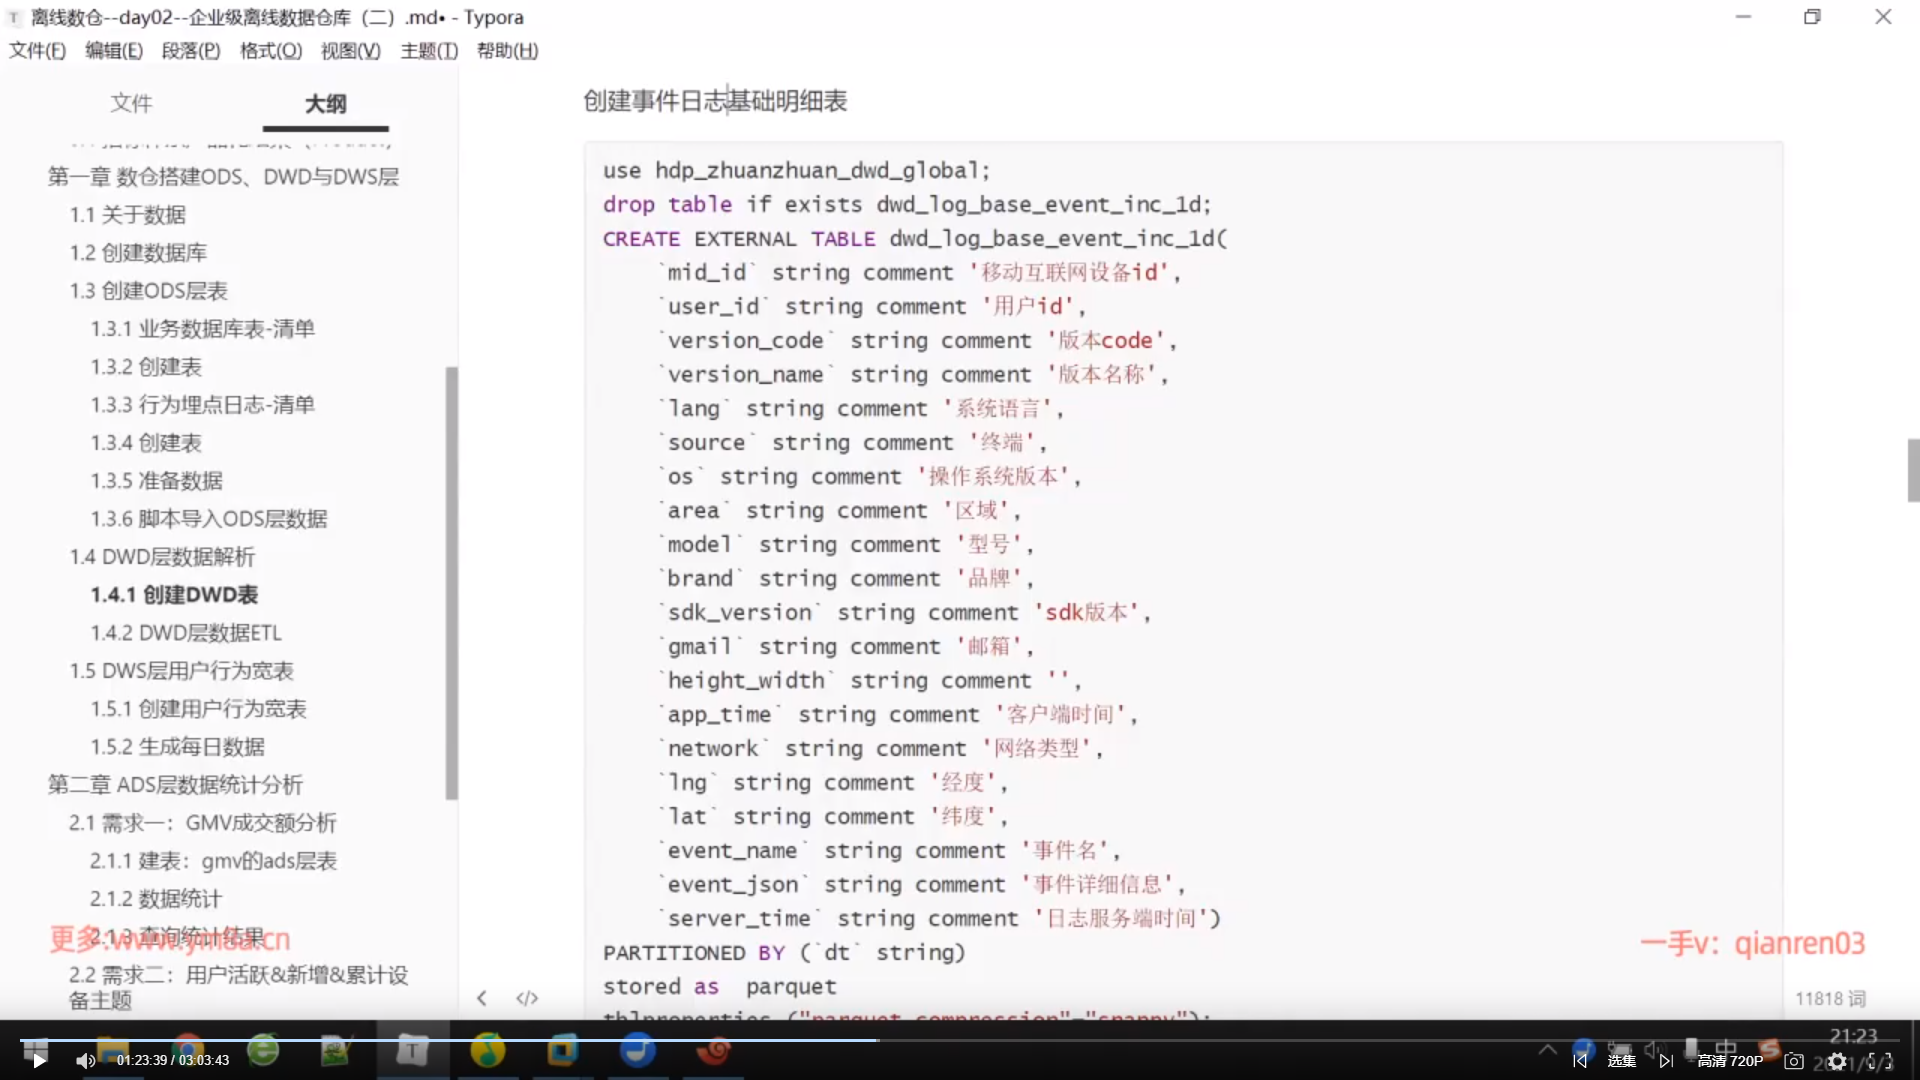Enter fullscreen mode in the video player
The width and height of the screenshot is (1920, 1080).
click(1880, 1061)
